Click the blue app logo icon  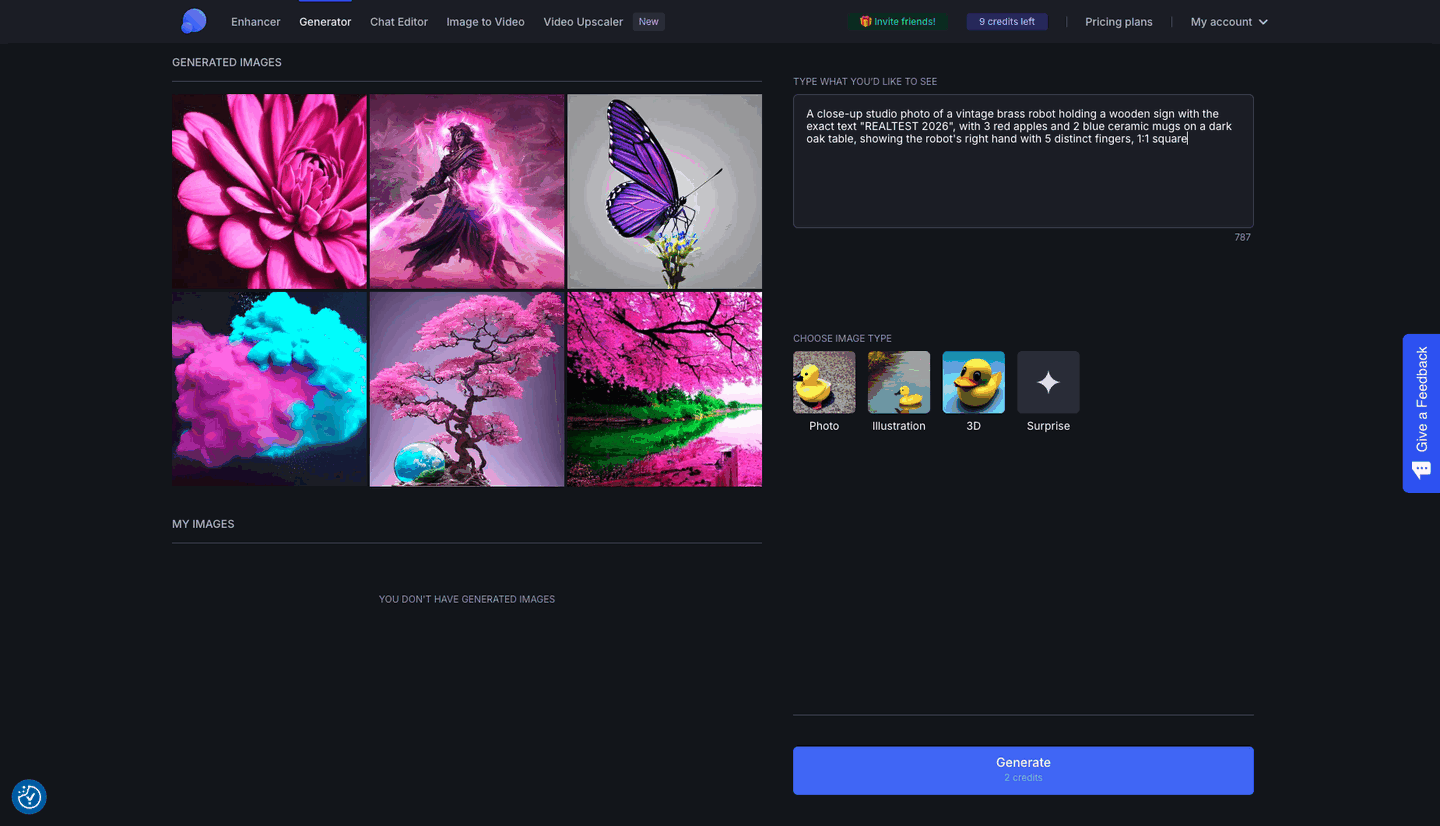[194, 21]
